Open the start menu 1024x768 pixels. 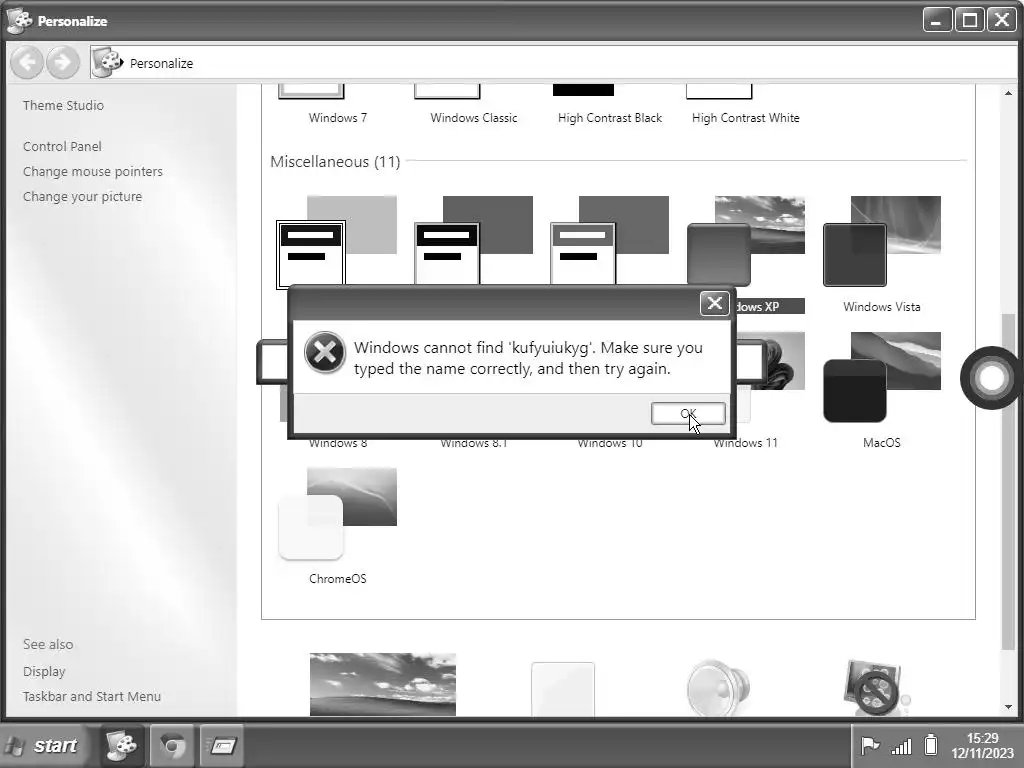[43, 745]
